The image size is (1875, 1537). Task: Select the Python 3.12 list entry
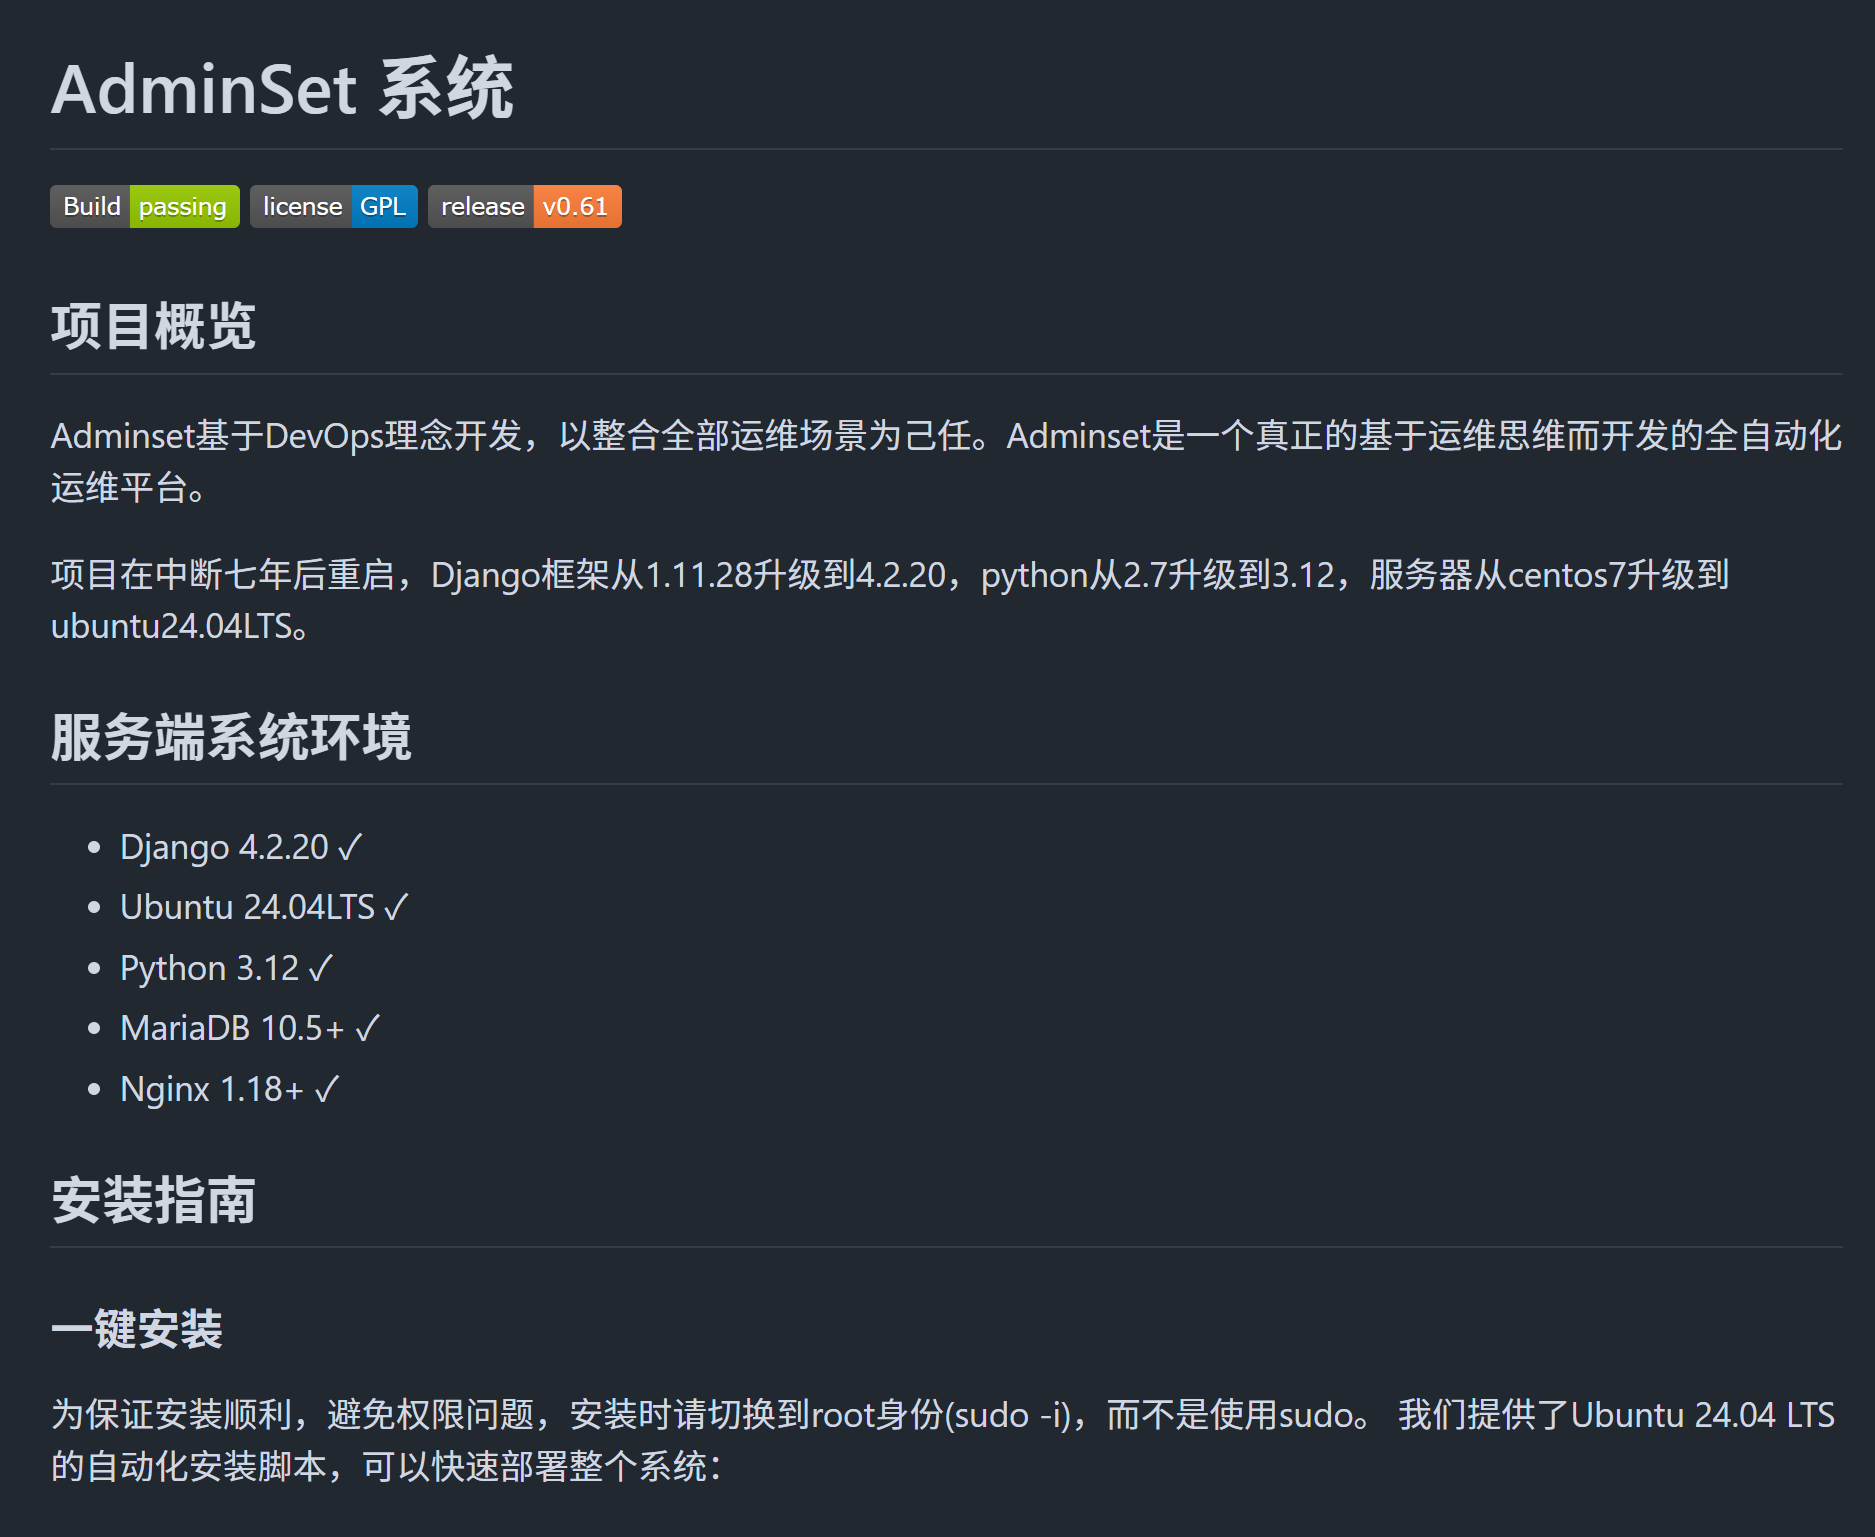[x=227, y=968]
